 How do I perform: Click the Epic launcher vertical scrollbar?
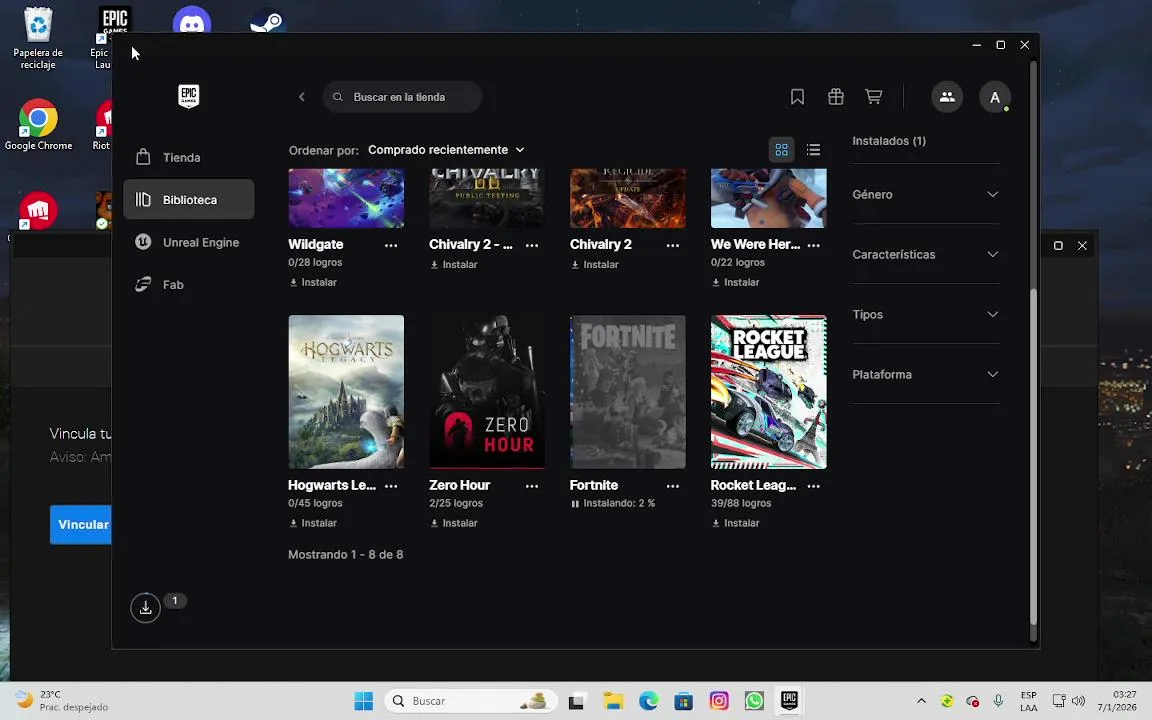coord(1034,456)
